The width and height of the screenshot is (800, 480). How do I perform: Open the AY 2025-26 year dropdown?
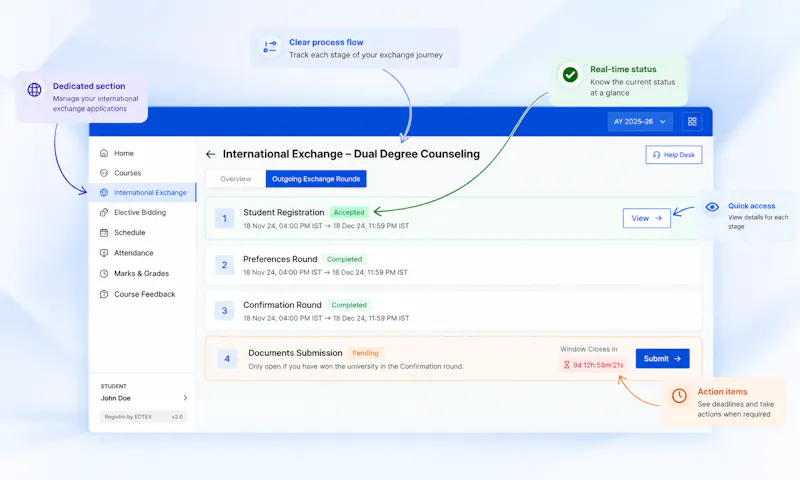(x=640, y=121)
